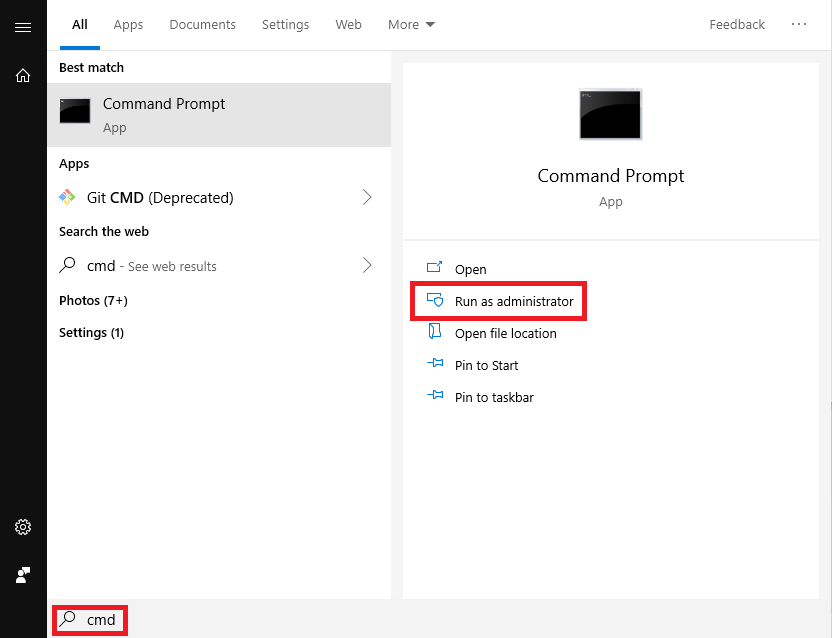Show Photos (7+) results
The height and width of the screenshot is (638, 832).
tap(93, 300)
